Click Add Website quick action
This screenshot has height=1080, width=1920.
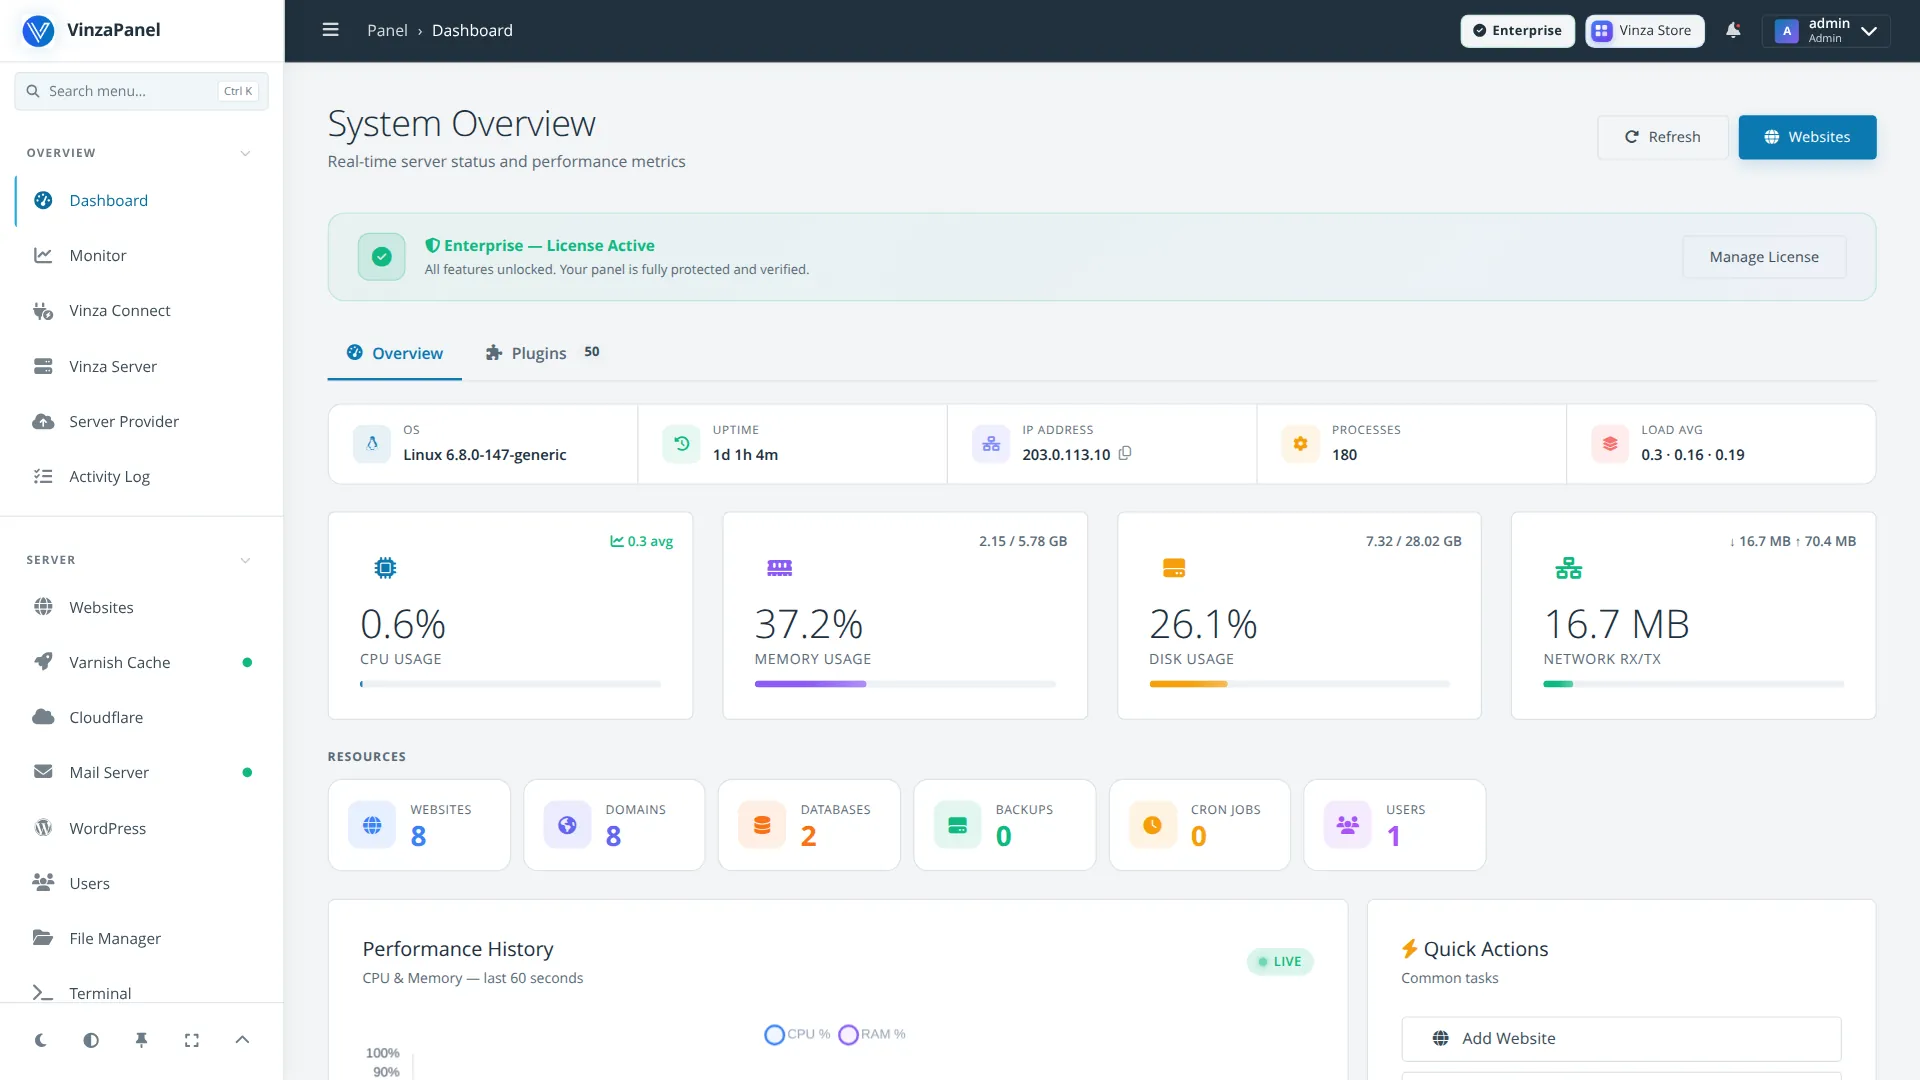click(1621, 1039)
